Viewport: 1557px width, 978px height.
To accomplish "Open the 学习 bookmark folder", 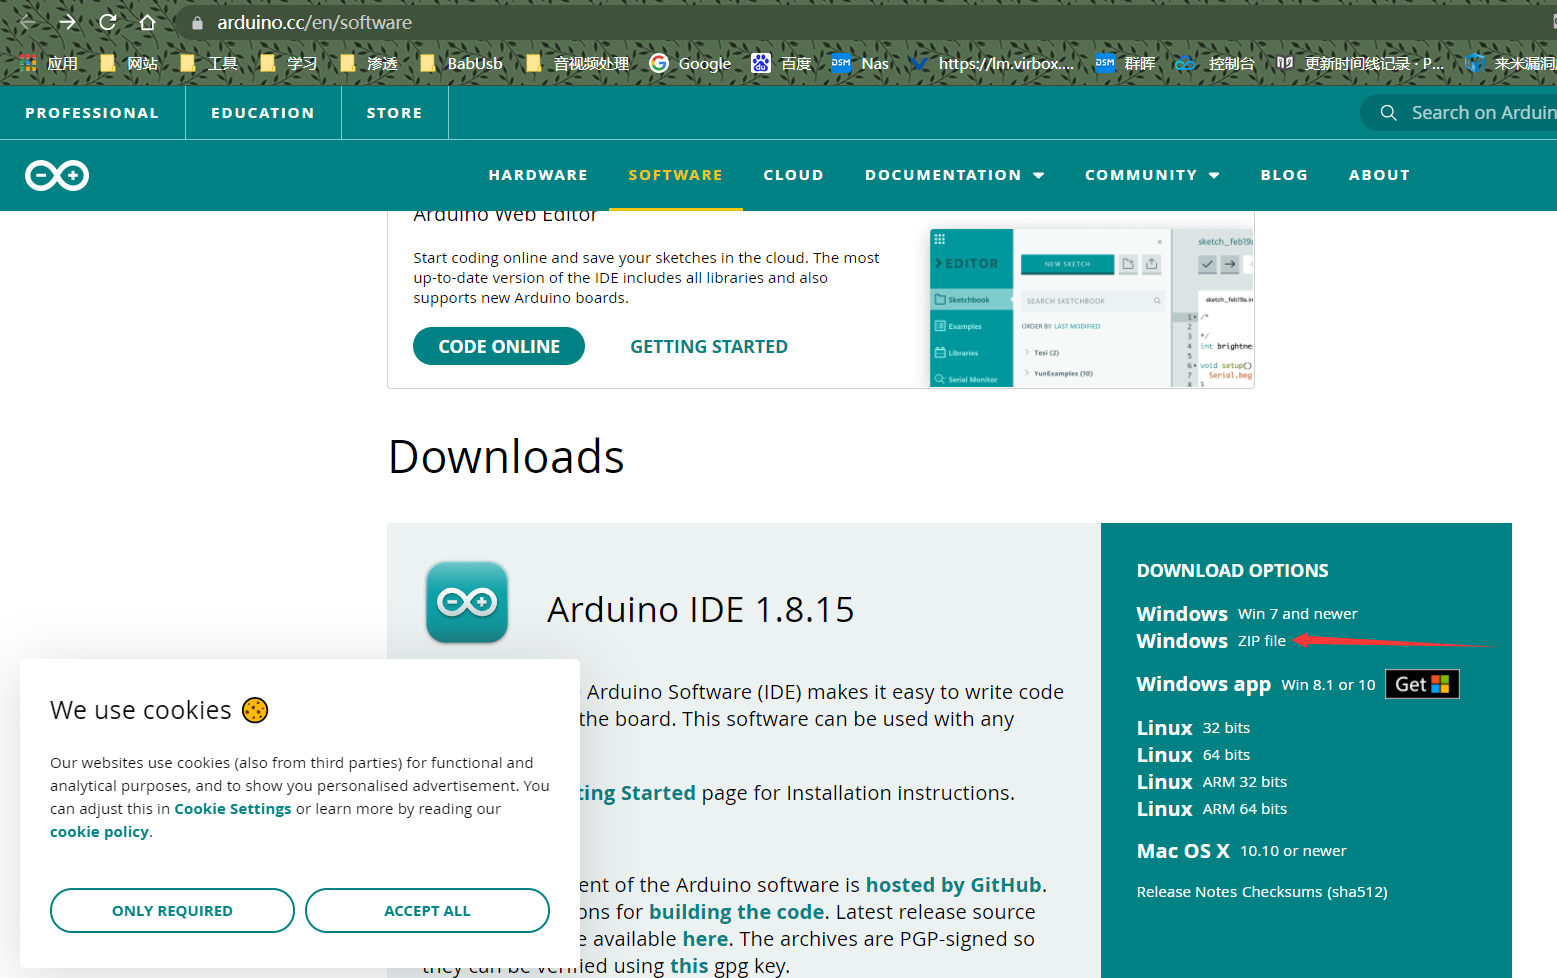I will click(x=289, y=63).
